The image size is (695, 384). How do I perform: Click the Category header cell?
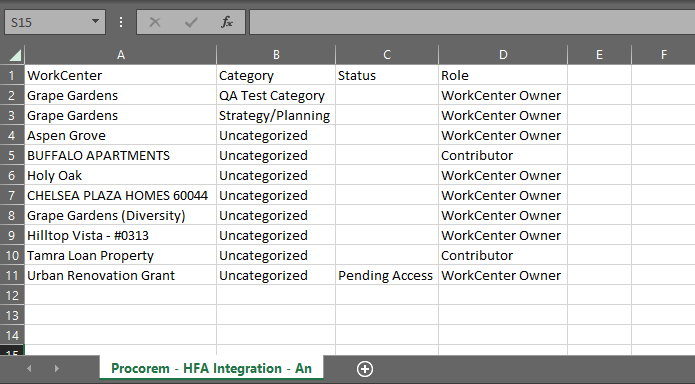(276, 75)
